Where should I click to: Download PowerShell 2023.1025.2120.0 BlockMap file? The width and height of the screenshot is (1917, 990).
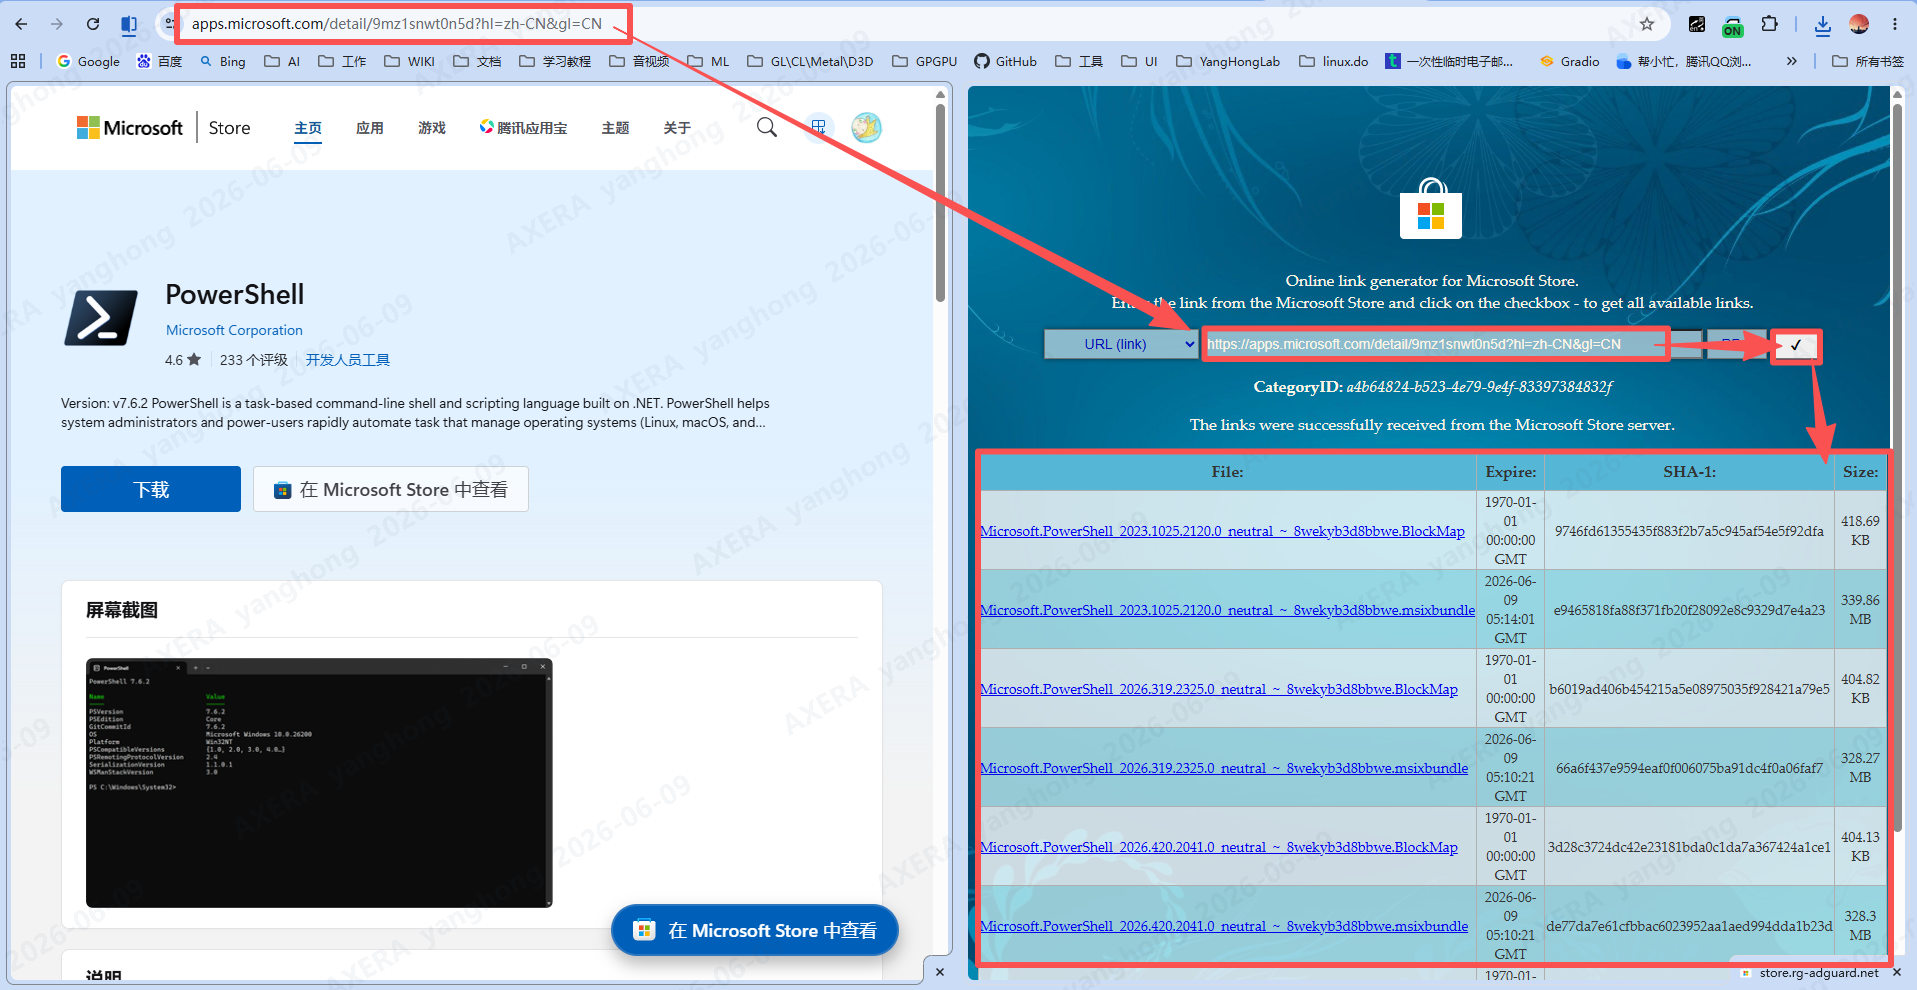[1222, 531]
